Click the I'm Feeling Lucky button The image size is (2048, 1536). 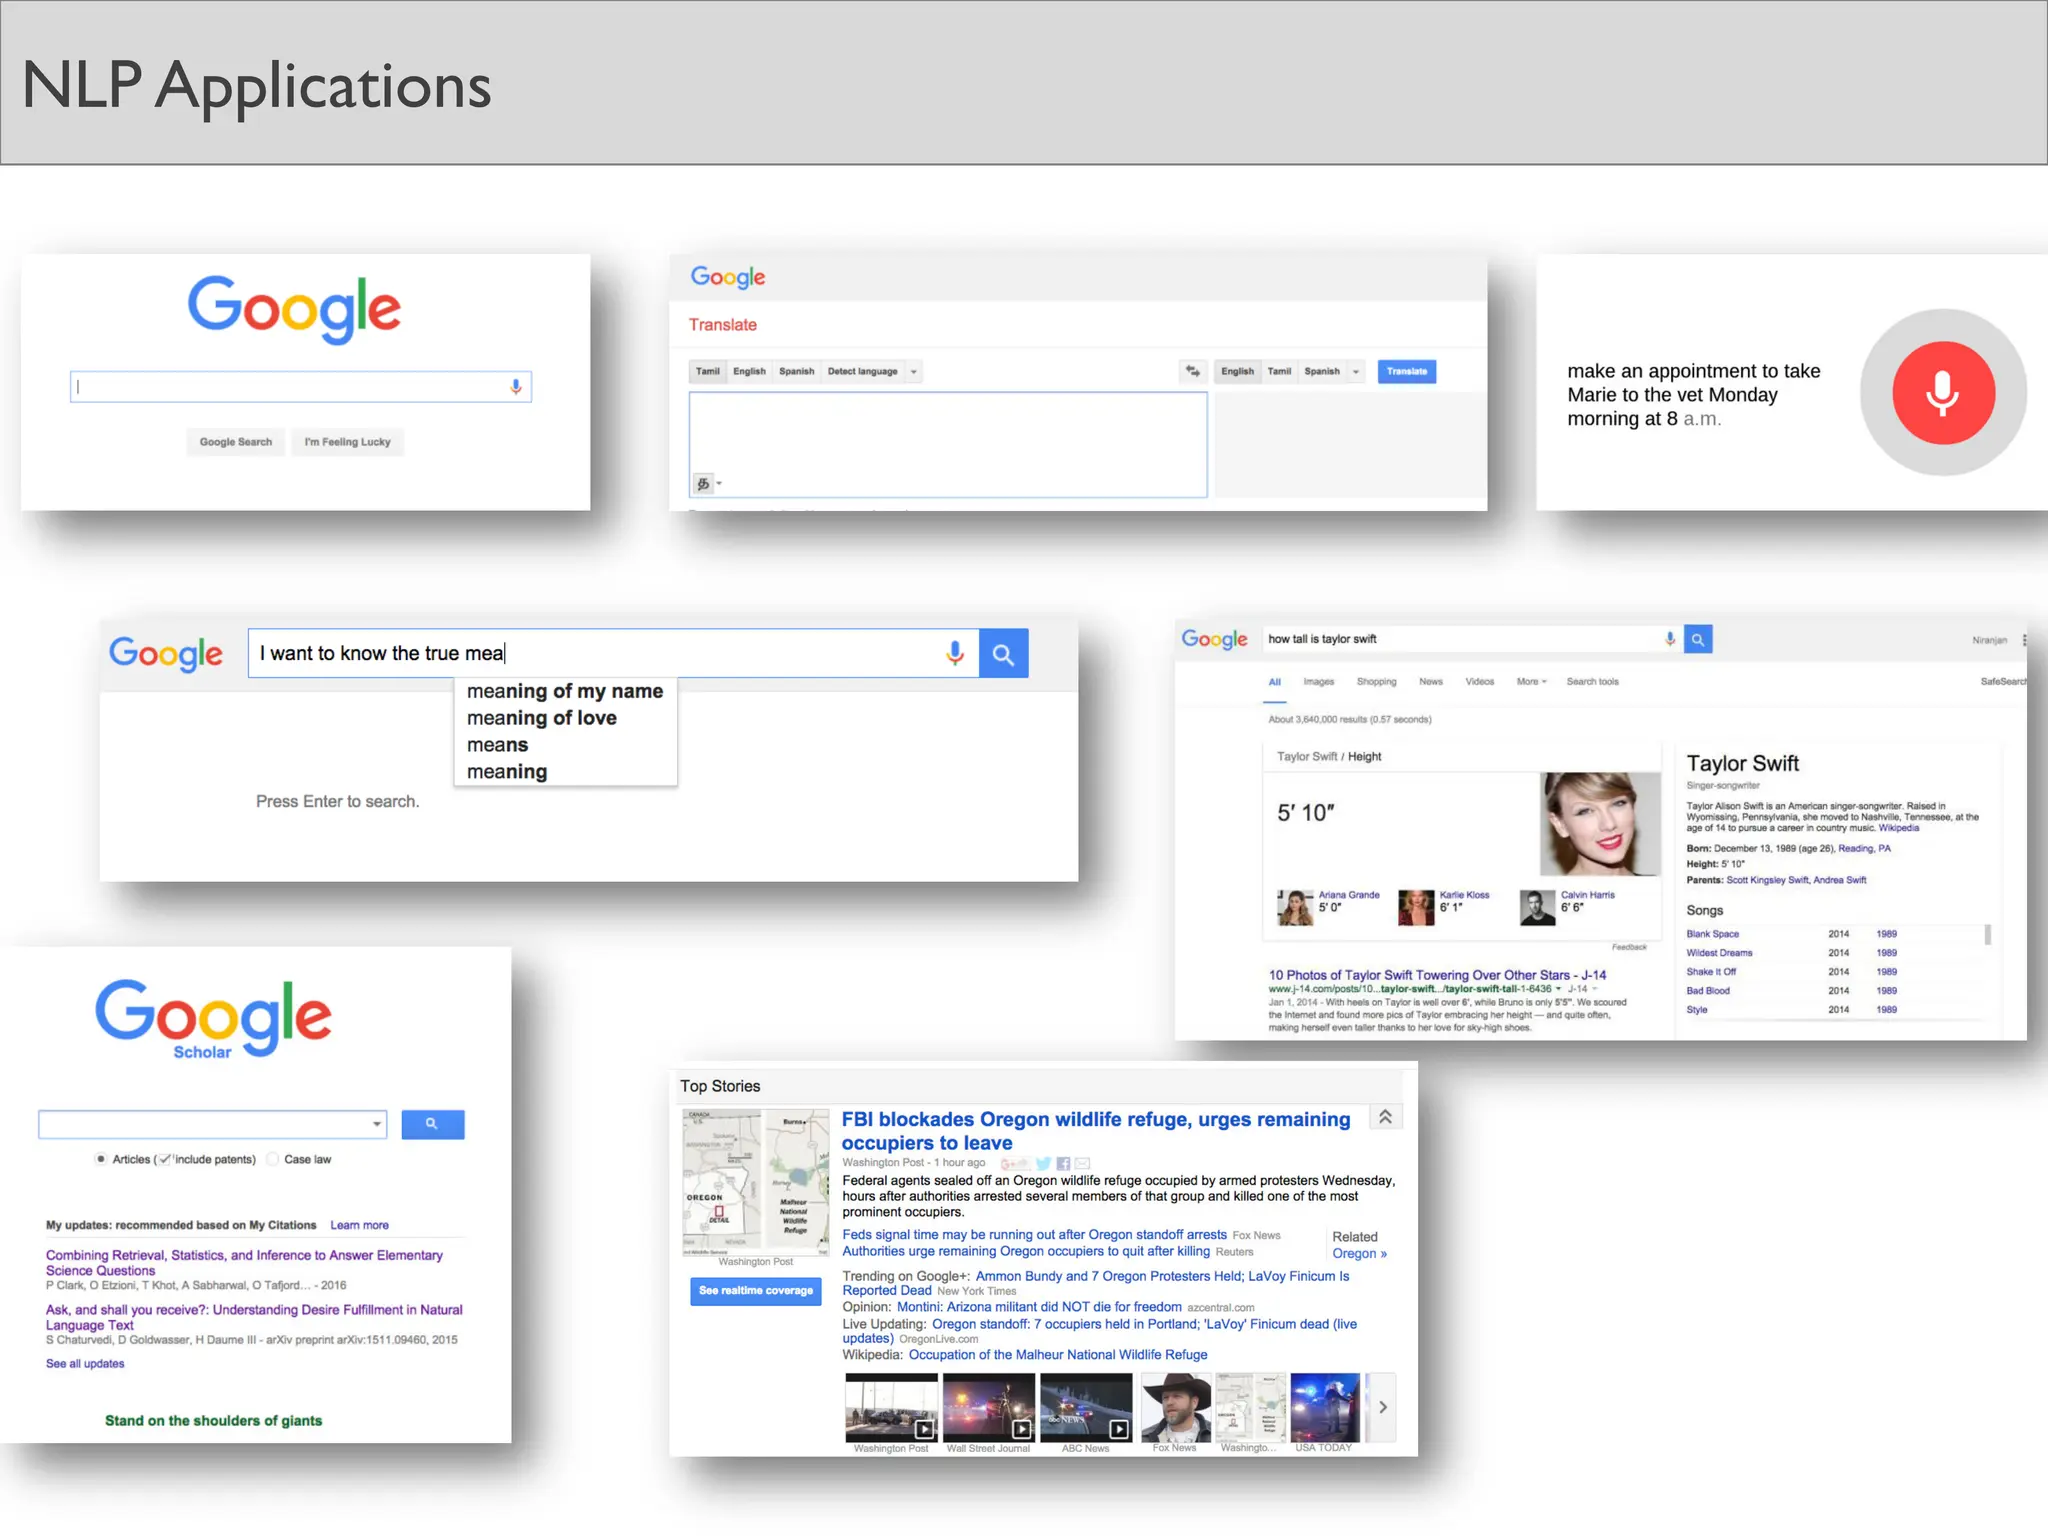[x=347, y=442]
